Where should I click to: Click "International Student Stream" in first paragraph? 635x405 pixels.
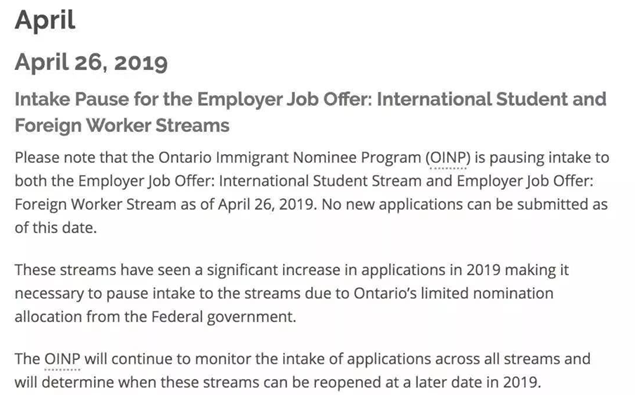(320, 181)
